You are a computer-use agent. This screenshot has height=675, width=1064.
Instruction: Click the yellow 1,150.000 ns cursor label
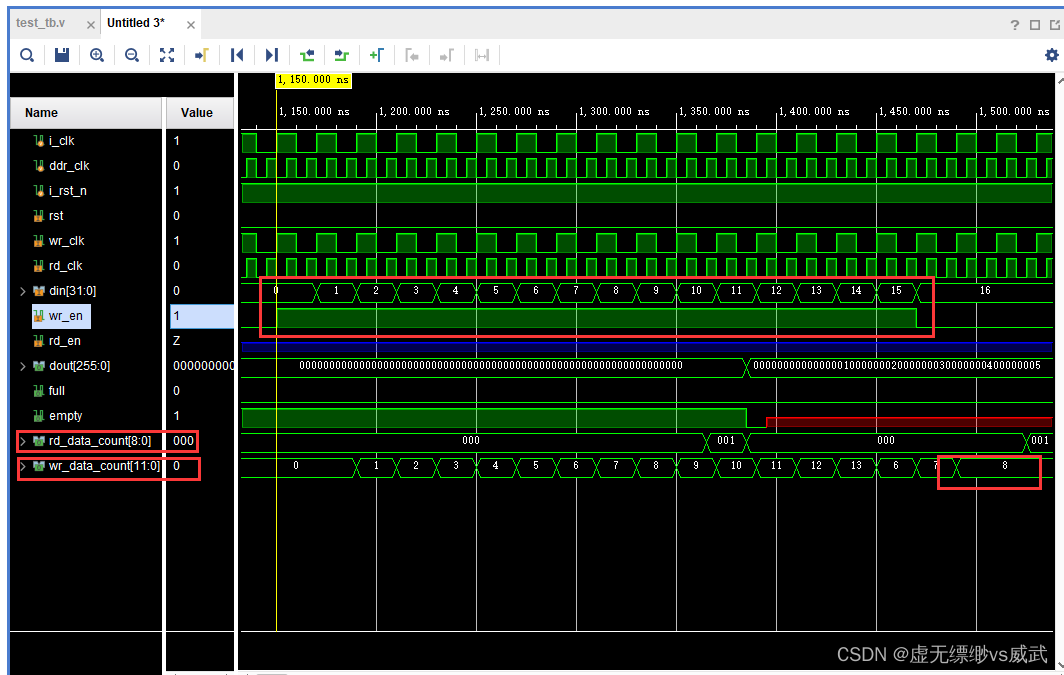313,79
